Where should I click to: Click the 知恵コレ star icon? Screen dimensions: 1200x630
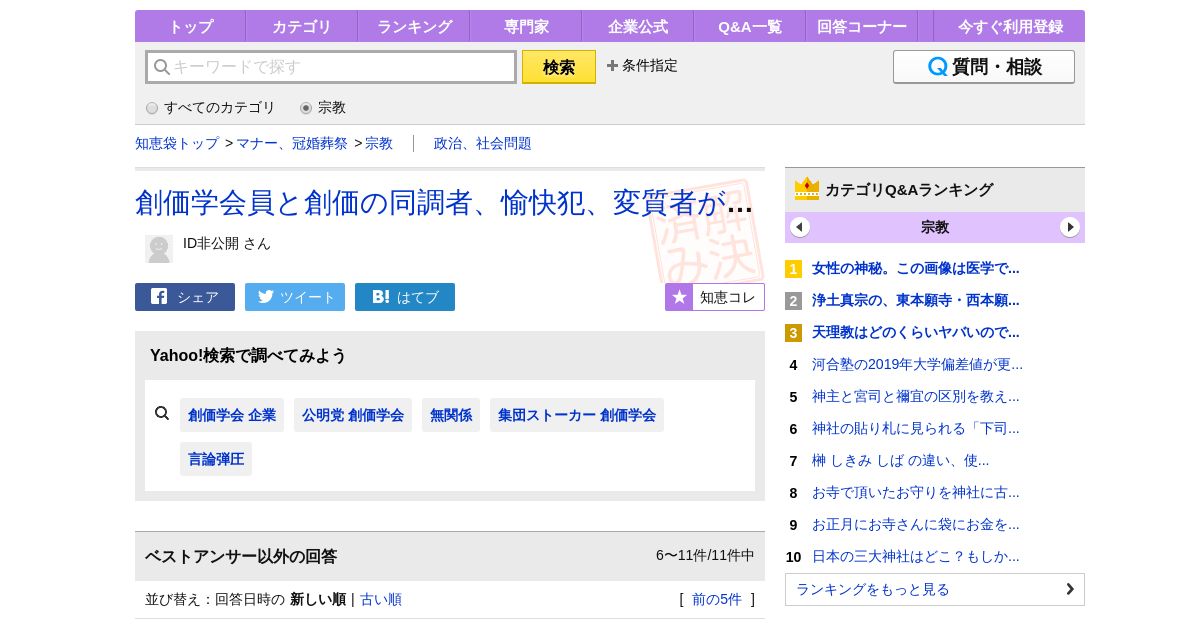coord(679,297)
